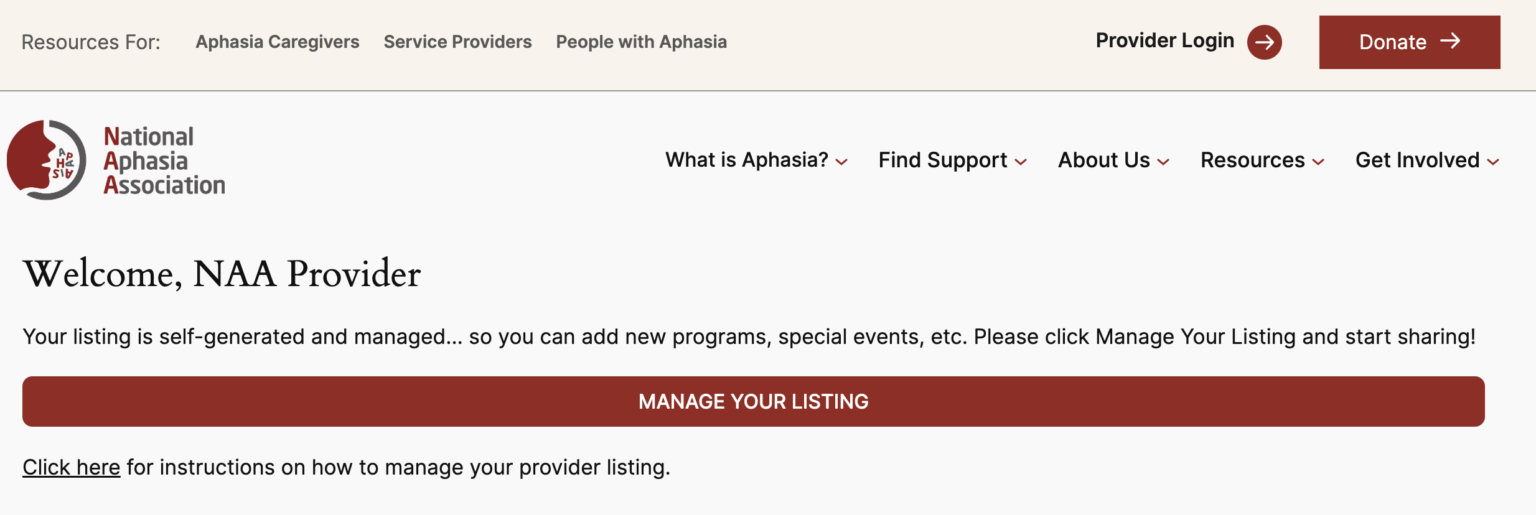1536x515 pixels.
Task: Open the Get Involved menu item
Action: pos(1417,160)
